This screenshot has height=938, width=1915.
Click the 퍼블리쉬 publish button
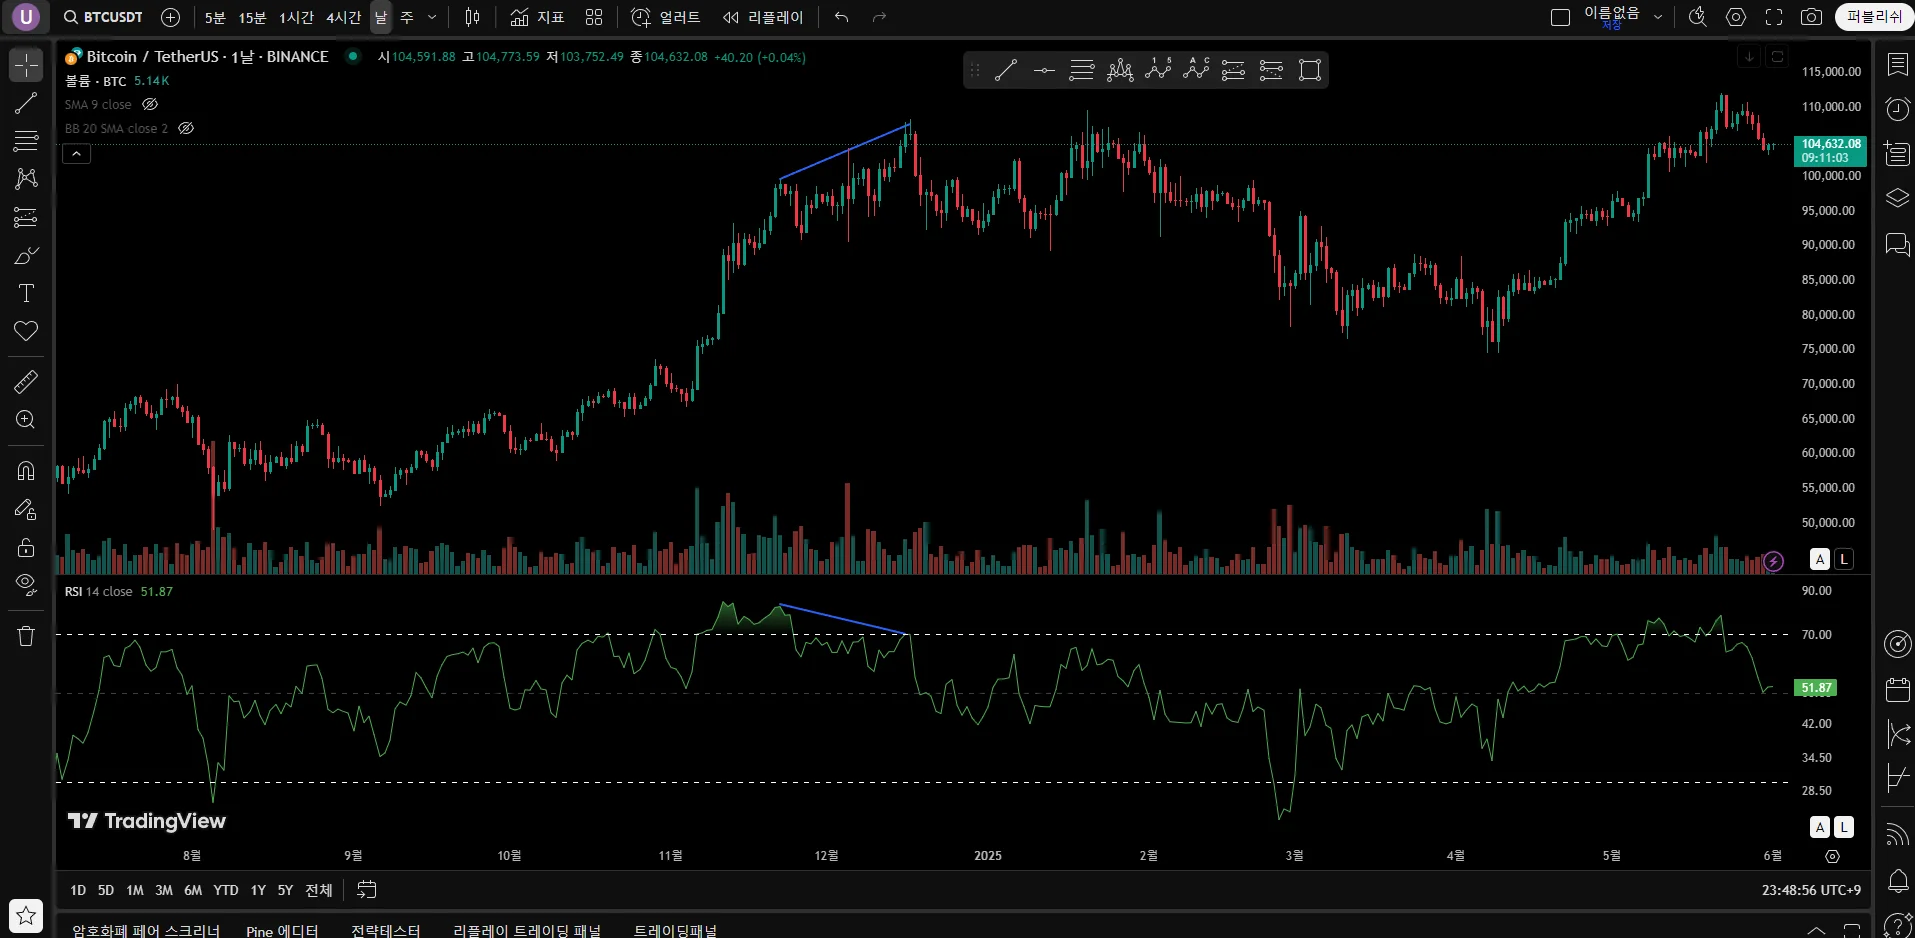click(x=1873, y=17)
